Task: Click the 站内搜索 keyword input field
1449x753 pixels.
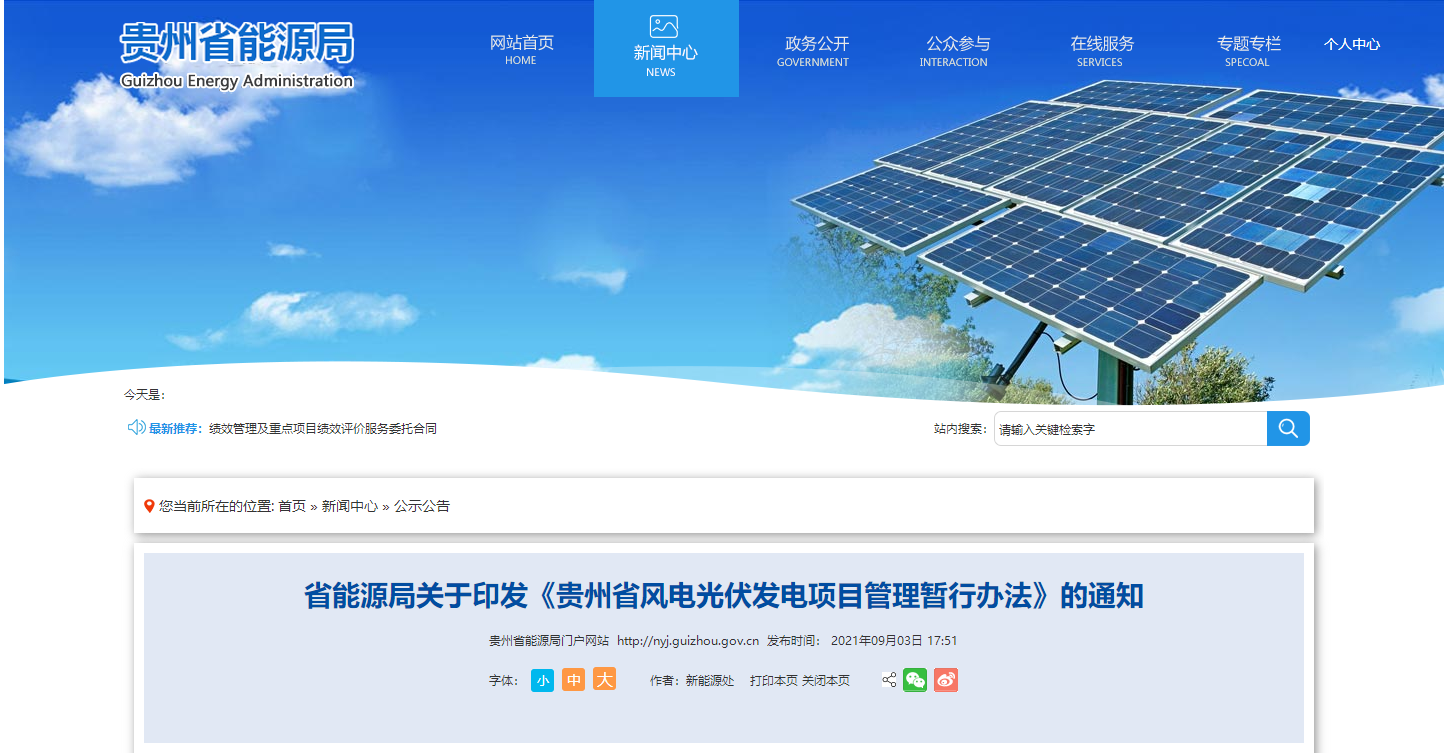Action: click(1131, 429)
